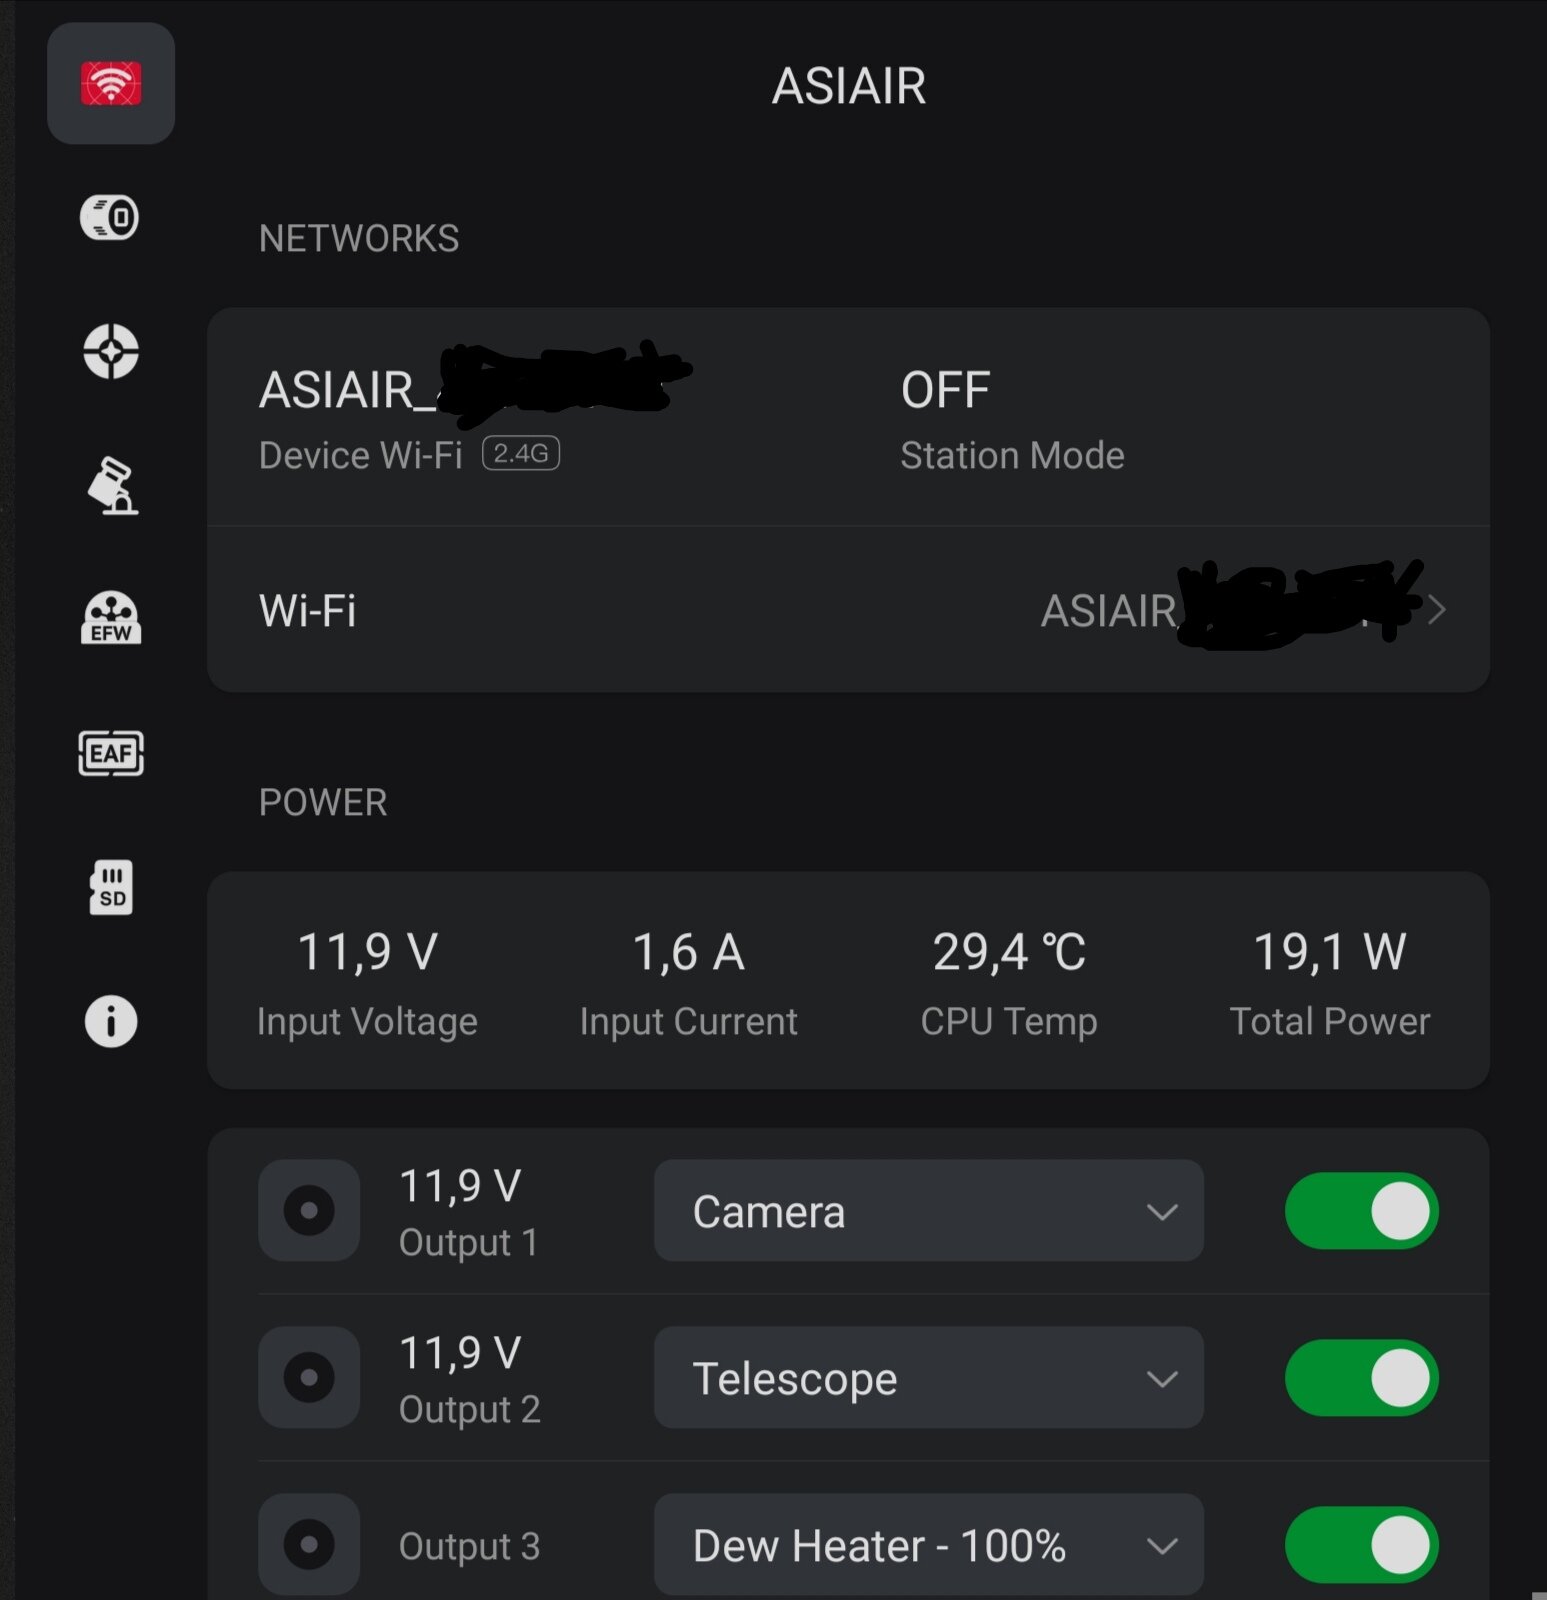Viewport: 1547px width, 1600px height.
Task: Open the Wi-Fi network row
Action: click(x=848, y=610)
